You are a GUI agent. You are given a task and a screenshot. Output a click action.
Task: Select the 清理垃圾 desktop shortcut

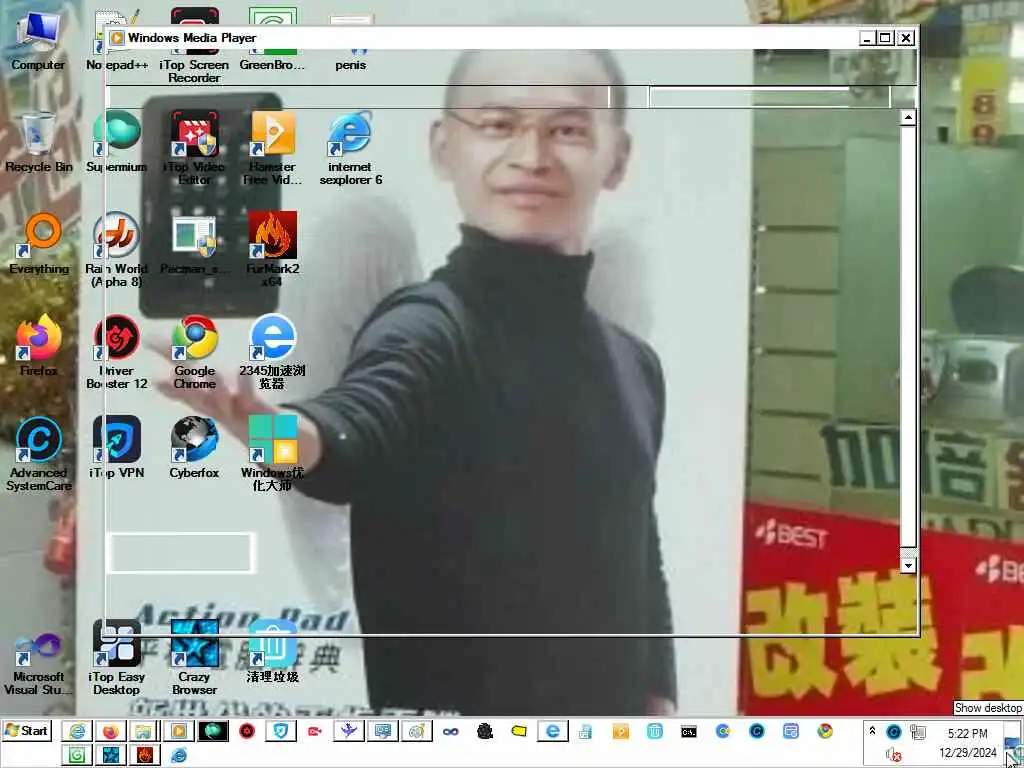click(272, 652)
